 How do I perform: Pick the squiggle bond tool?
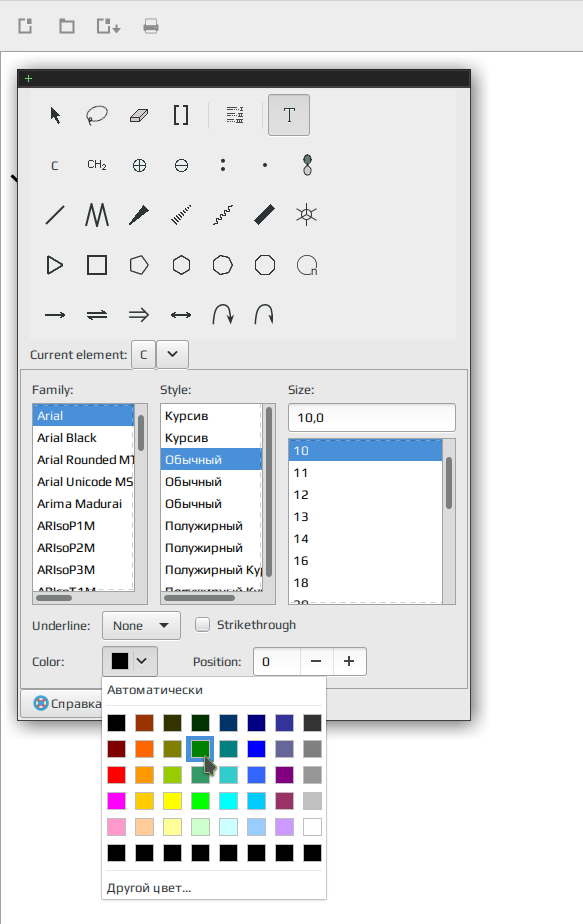(x=223, y=215)
